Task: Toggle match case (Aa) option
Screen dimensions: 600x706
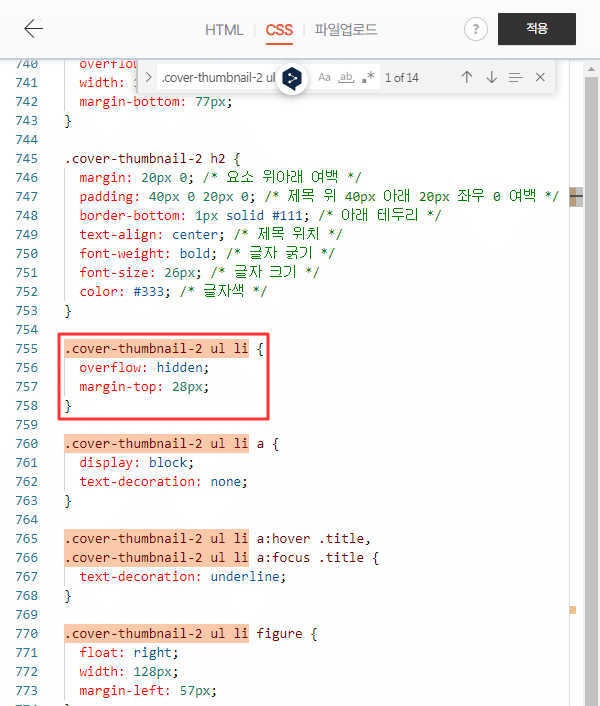Action: (324, 77)
